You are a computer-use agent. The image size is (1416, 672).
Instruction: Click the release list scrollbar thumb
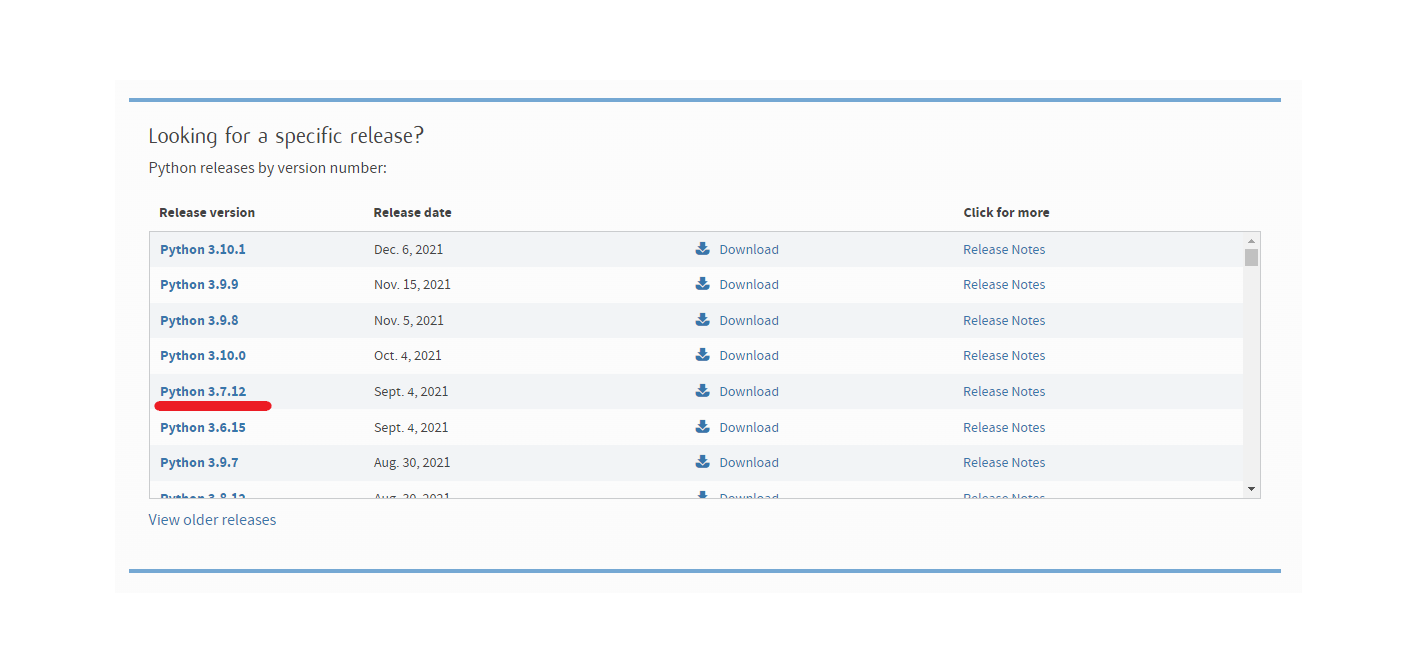tap(1251, 257)
